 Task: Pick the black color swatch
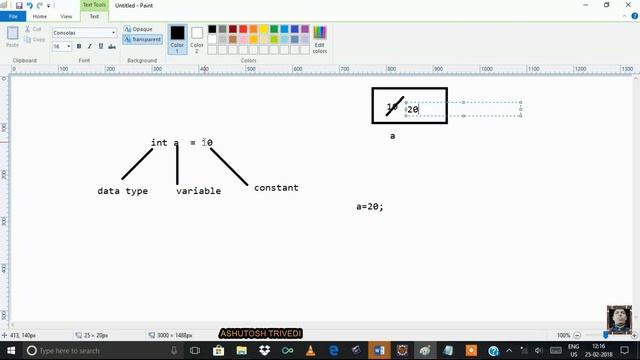(212, 29)
